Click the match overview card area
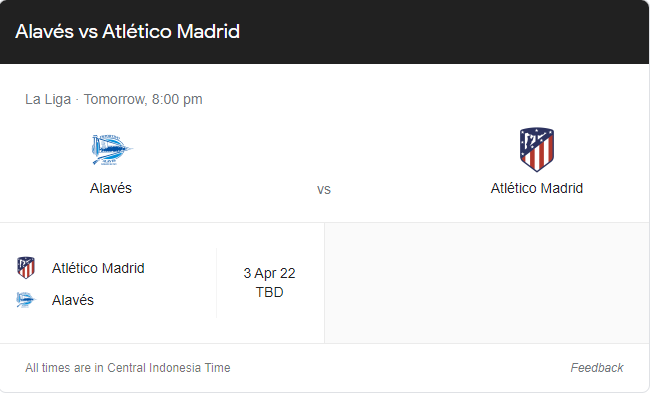The image size is (650, 394). coord(324,143)
